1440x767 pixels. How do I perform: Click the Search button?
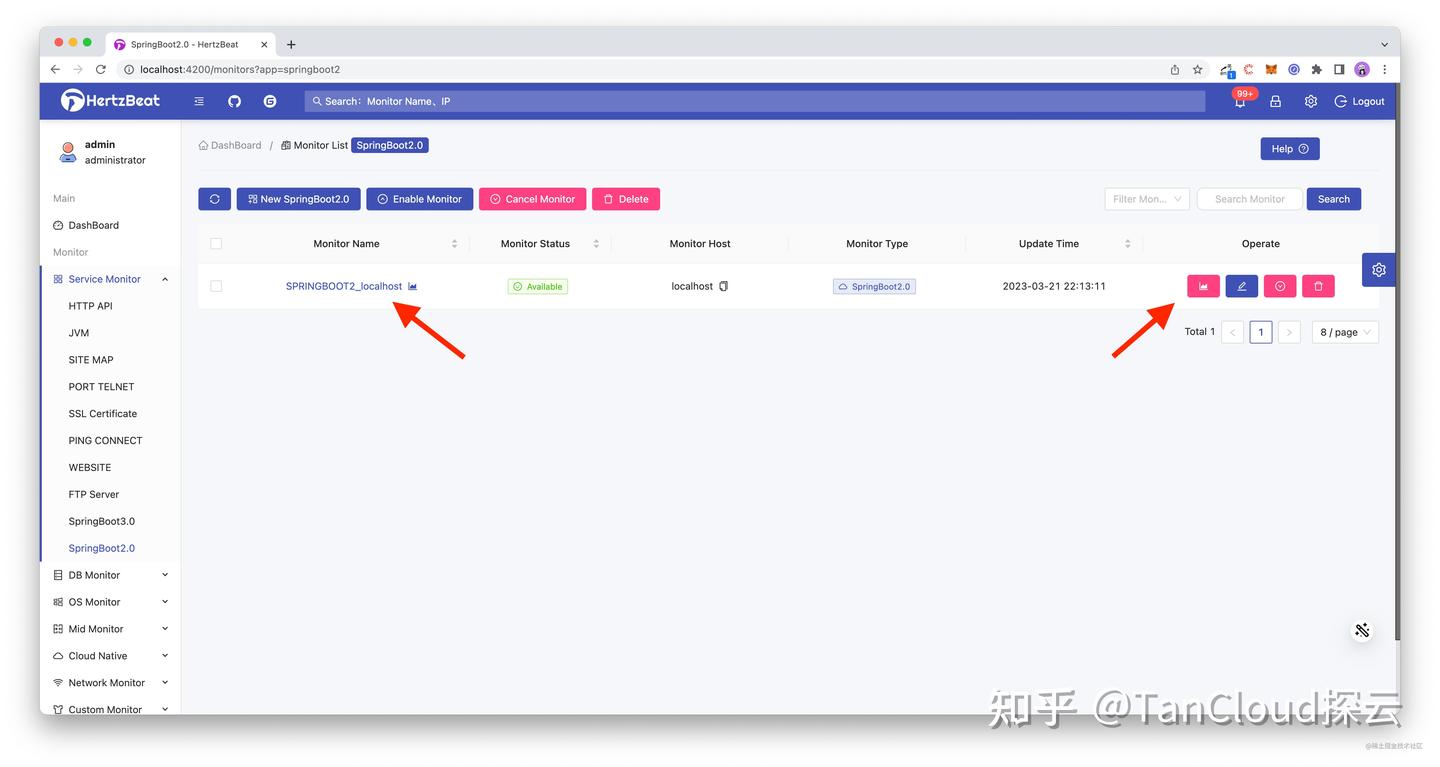(x=1334, y=199)
